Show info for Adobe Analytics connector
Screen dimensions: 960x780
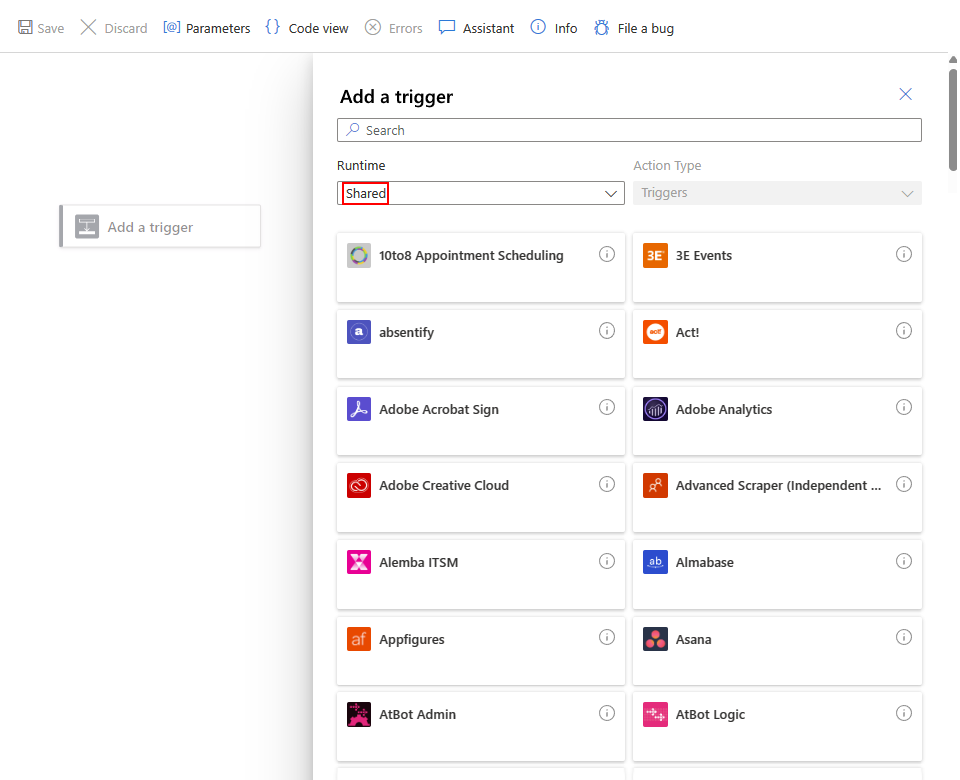pos(904,407)
